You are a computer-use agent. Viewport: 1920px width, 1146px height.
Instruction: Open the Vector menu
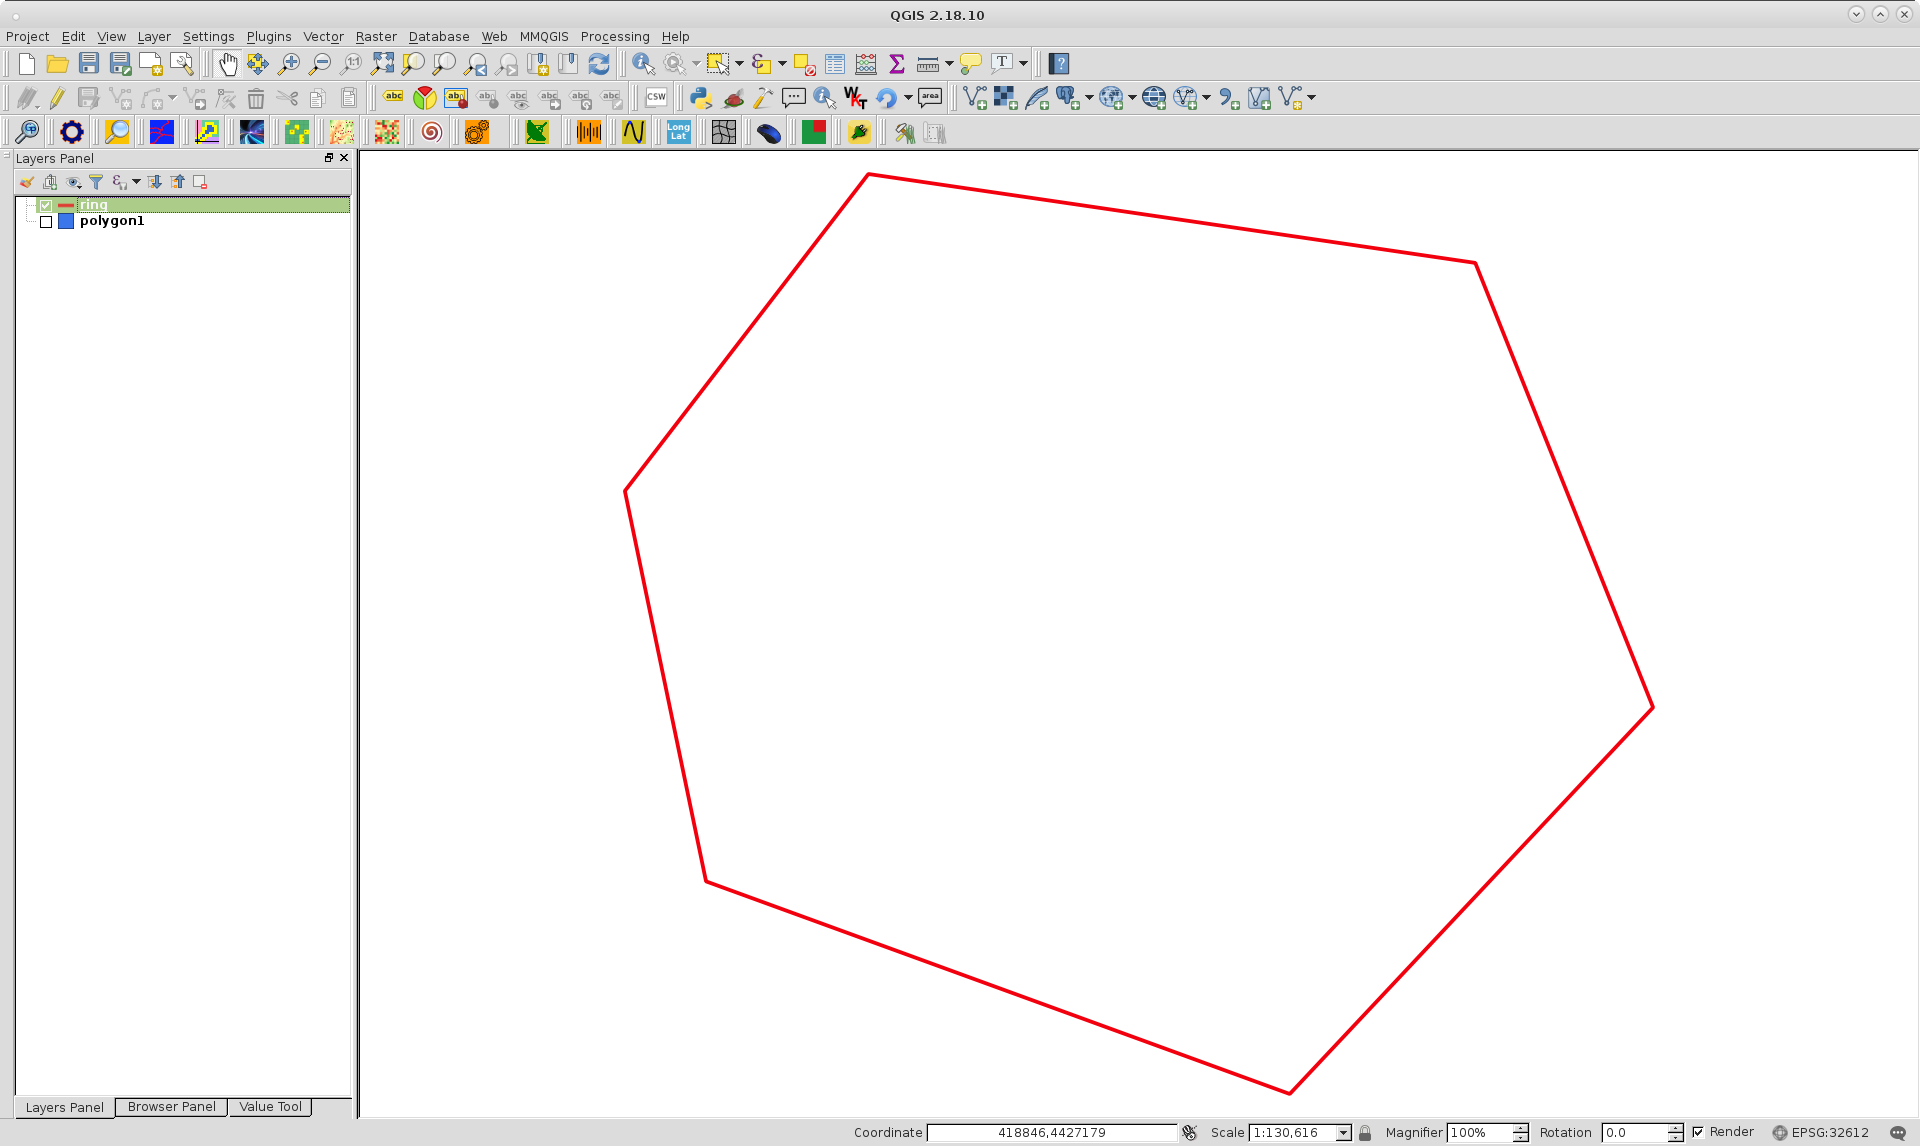coord(323,37)
